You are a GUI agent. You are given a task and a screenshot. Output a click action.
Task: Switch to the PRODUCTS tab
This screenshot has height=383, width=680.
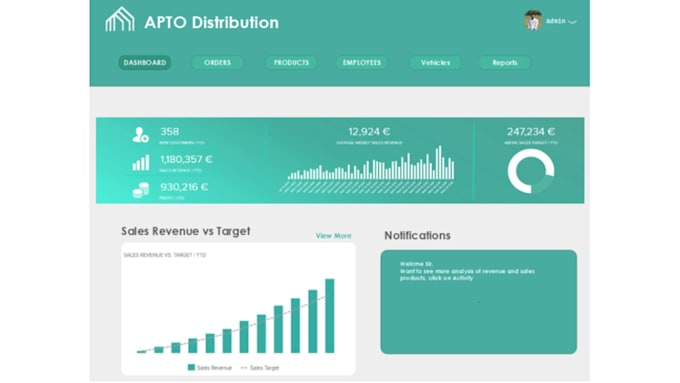pyautogui.click(x=291, y=62)
